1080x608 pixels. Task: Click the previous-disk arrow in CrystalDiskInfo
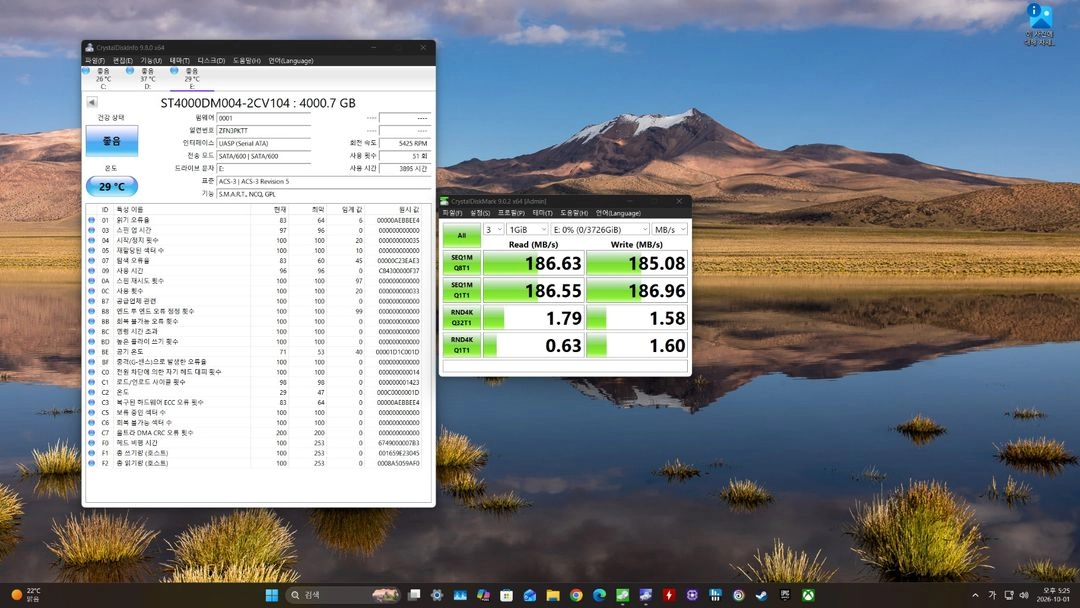click(x=92, y=103)
